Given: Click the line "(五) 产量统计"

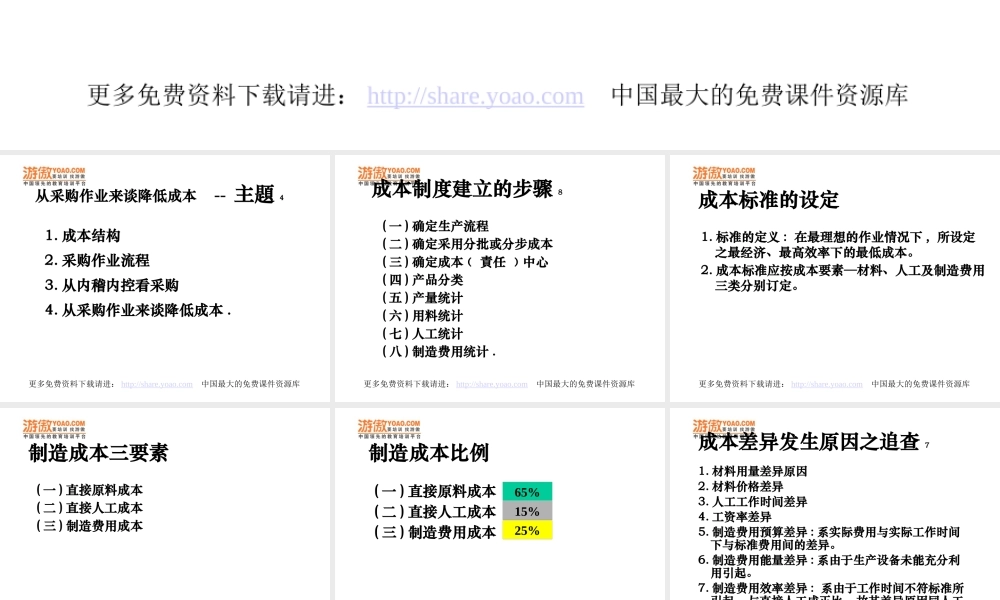Looking at the screenshot, I should (423, 298).
